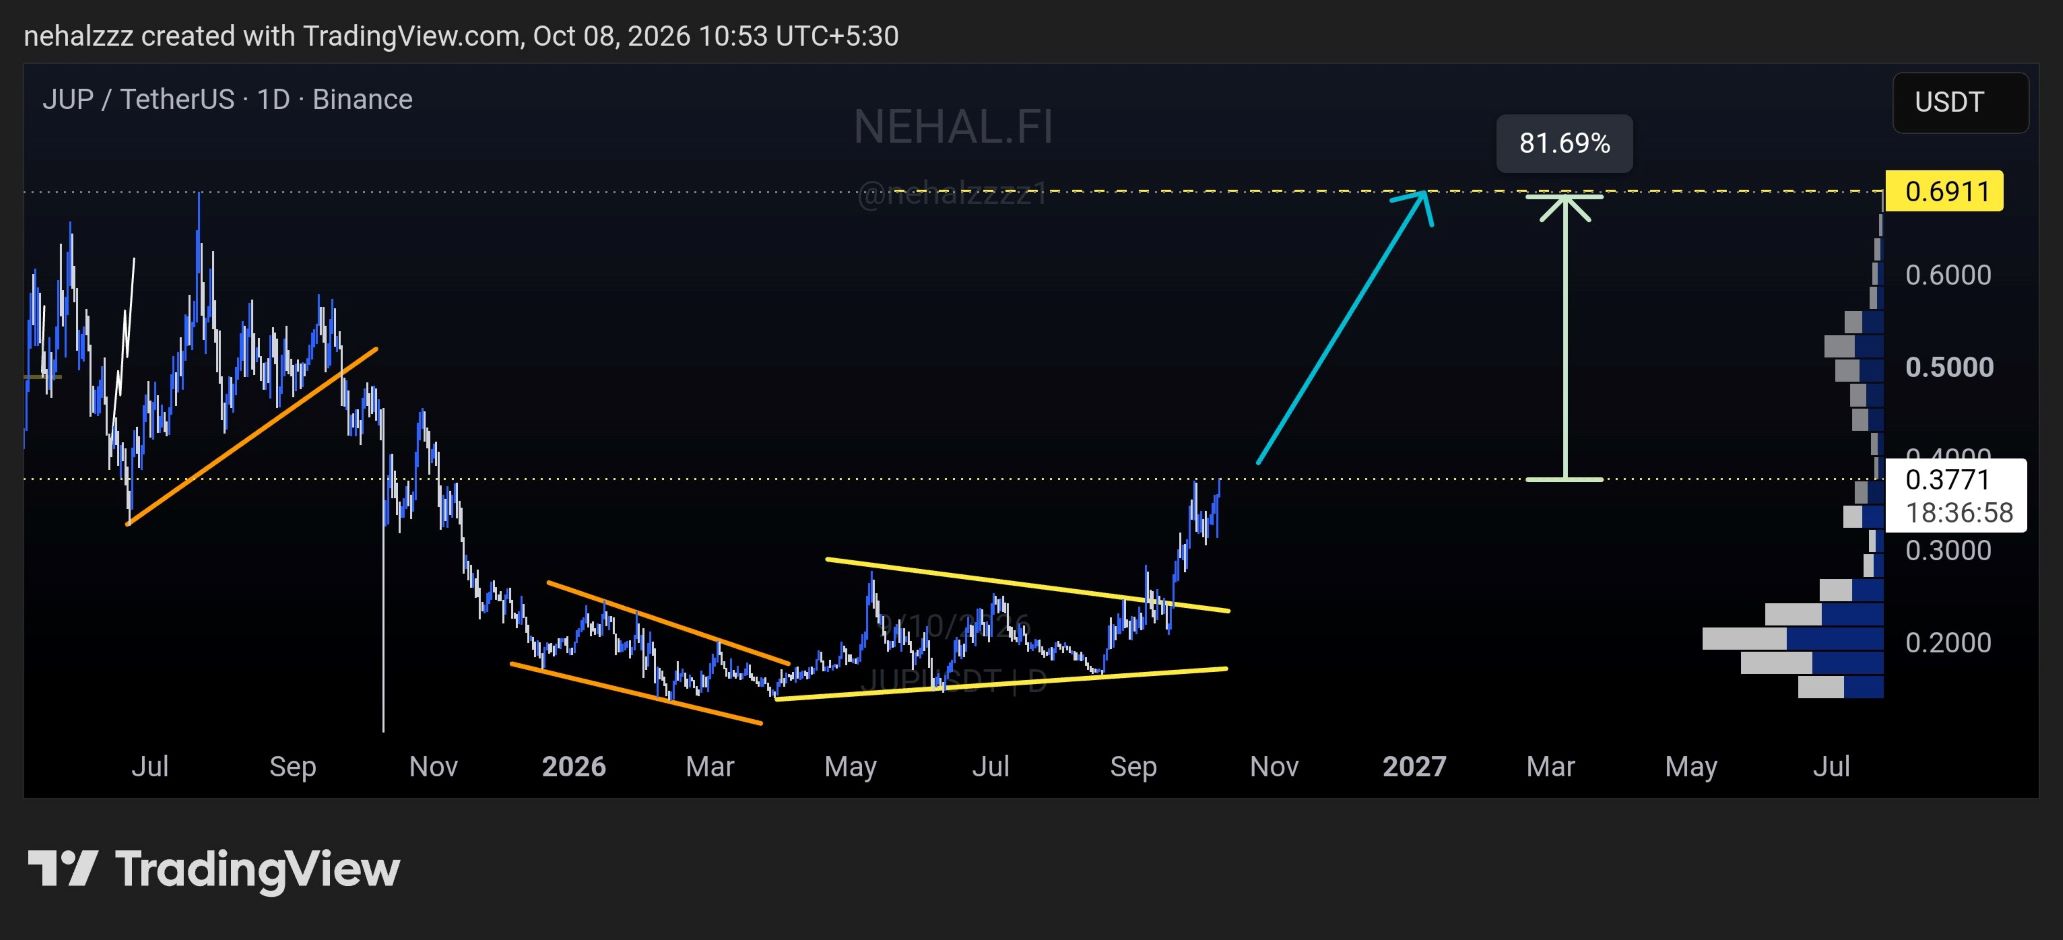Click the USDT currency button
2063x940 pixels.
coord(1960,102)
